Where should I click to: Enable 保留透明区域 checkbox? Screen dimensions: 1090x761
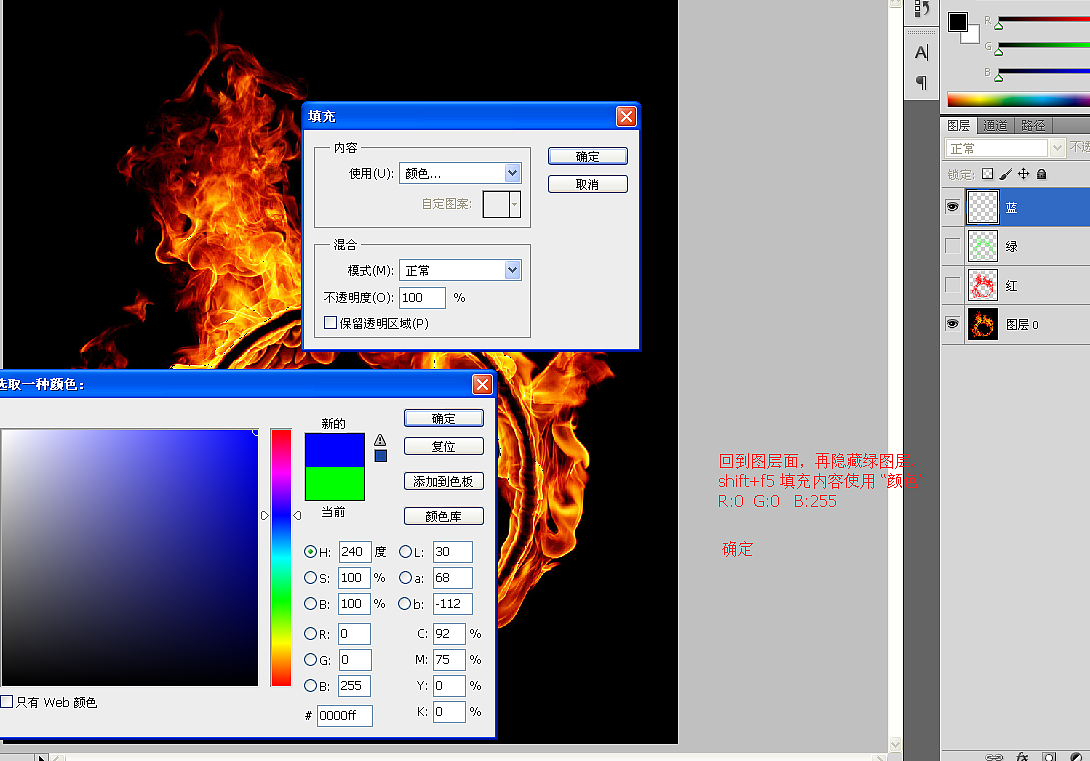(331, 322)
